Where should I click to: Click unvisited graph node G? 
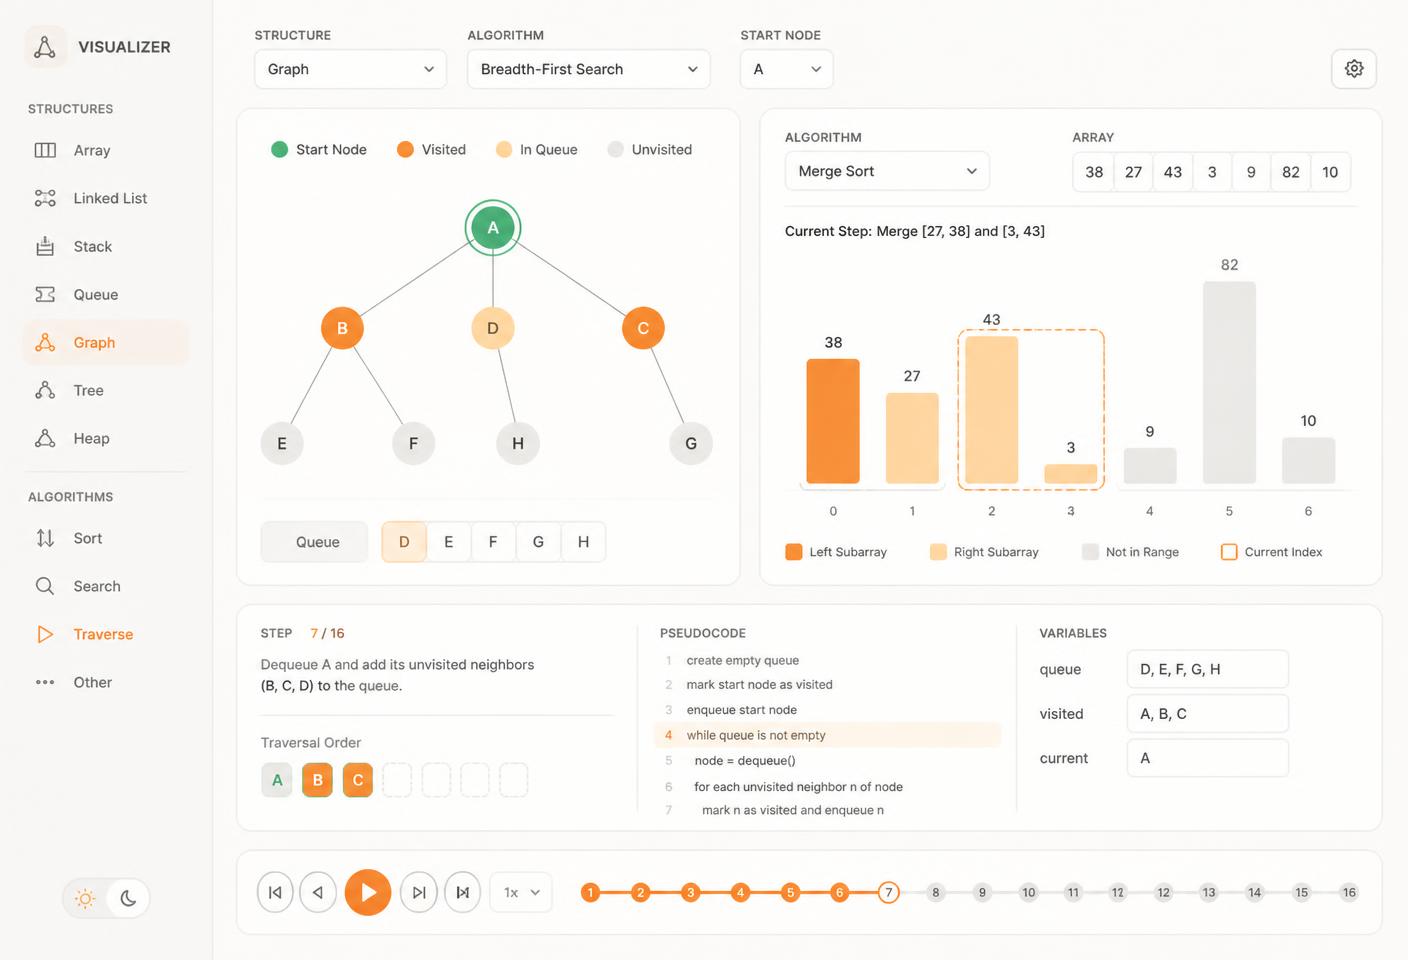coord(691,443)
